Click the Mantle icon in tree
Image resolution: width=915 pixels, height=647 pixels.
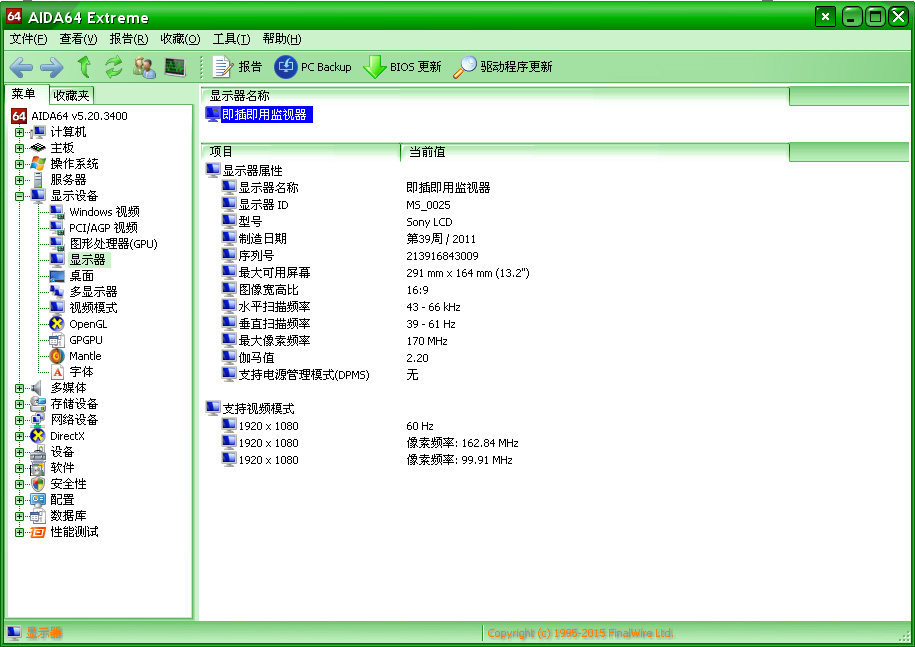pyautogui.click(x=57, y=356)
